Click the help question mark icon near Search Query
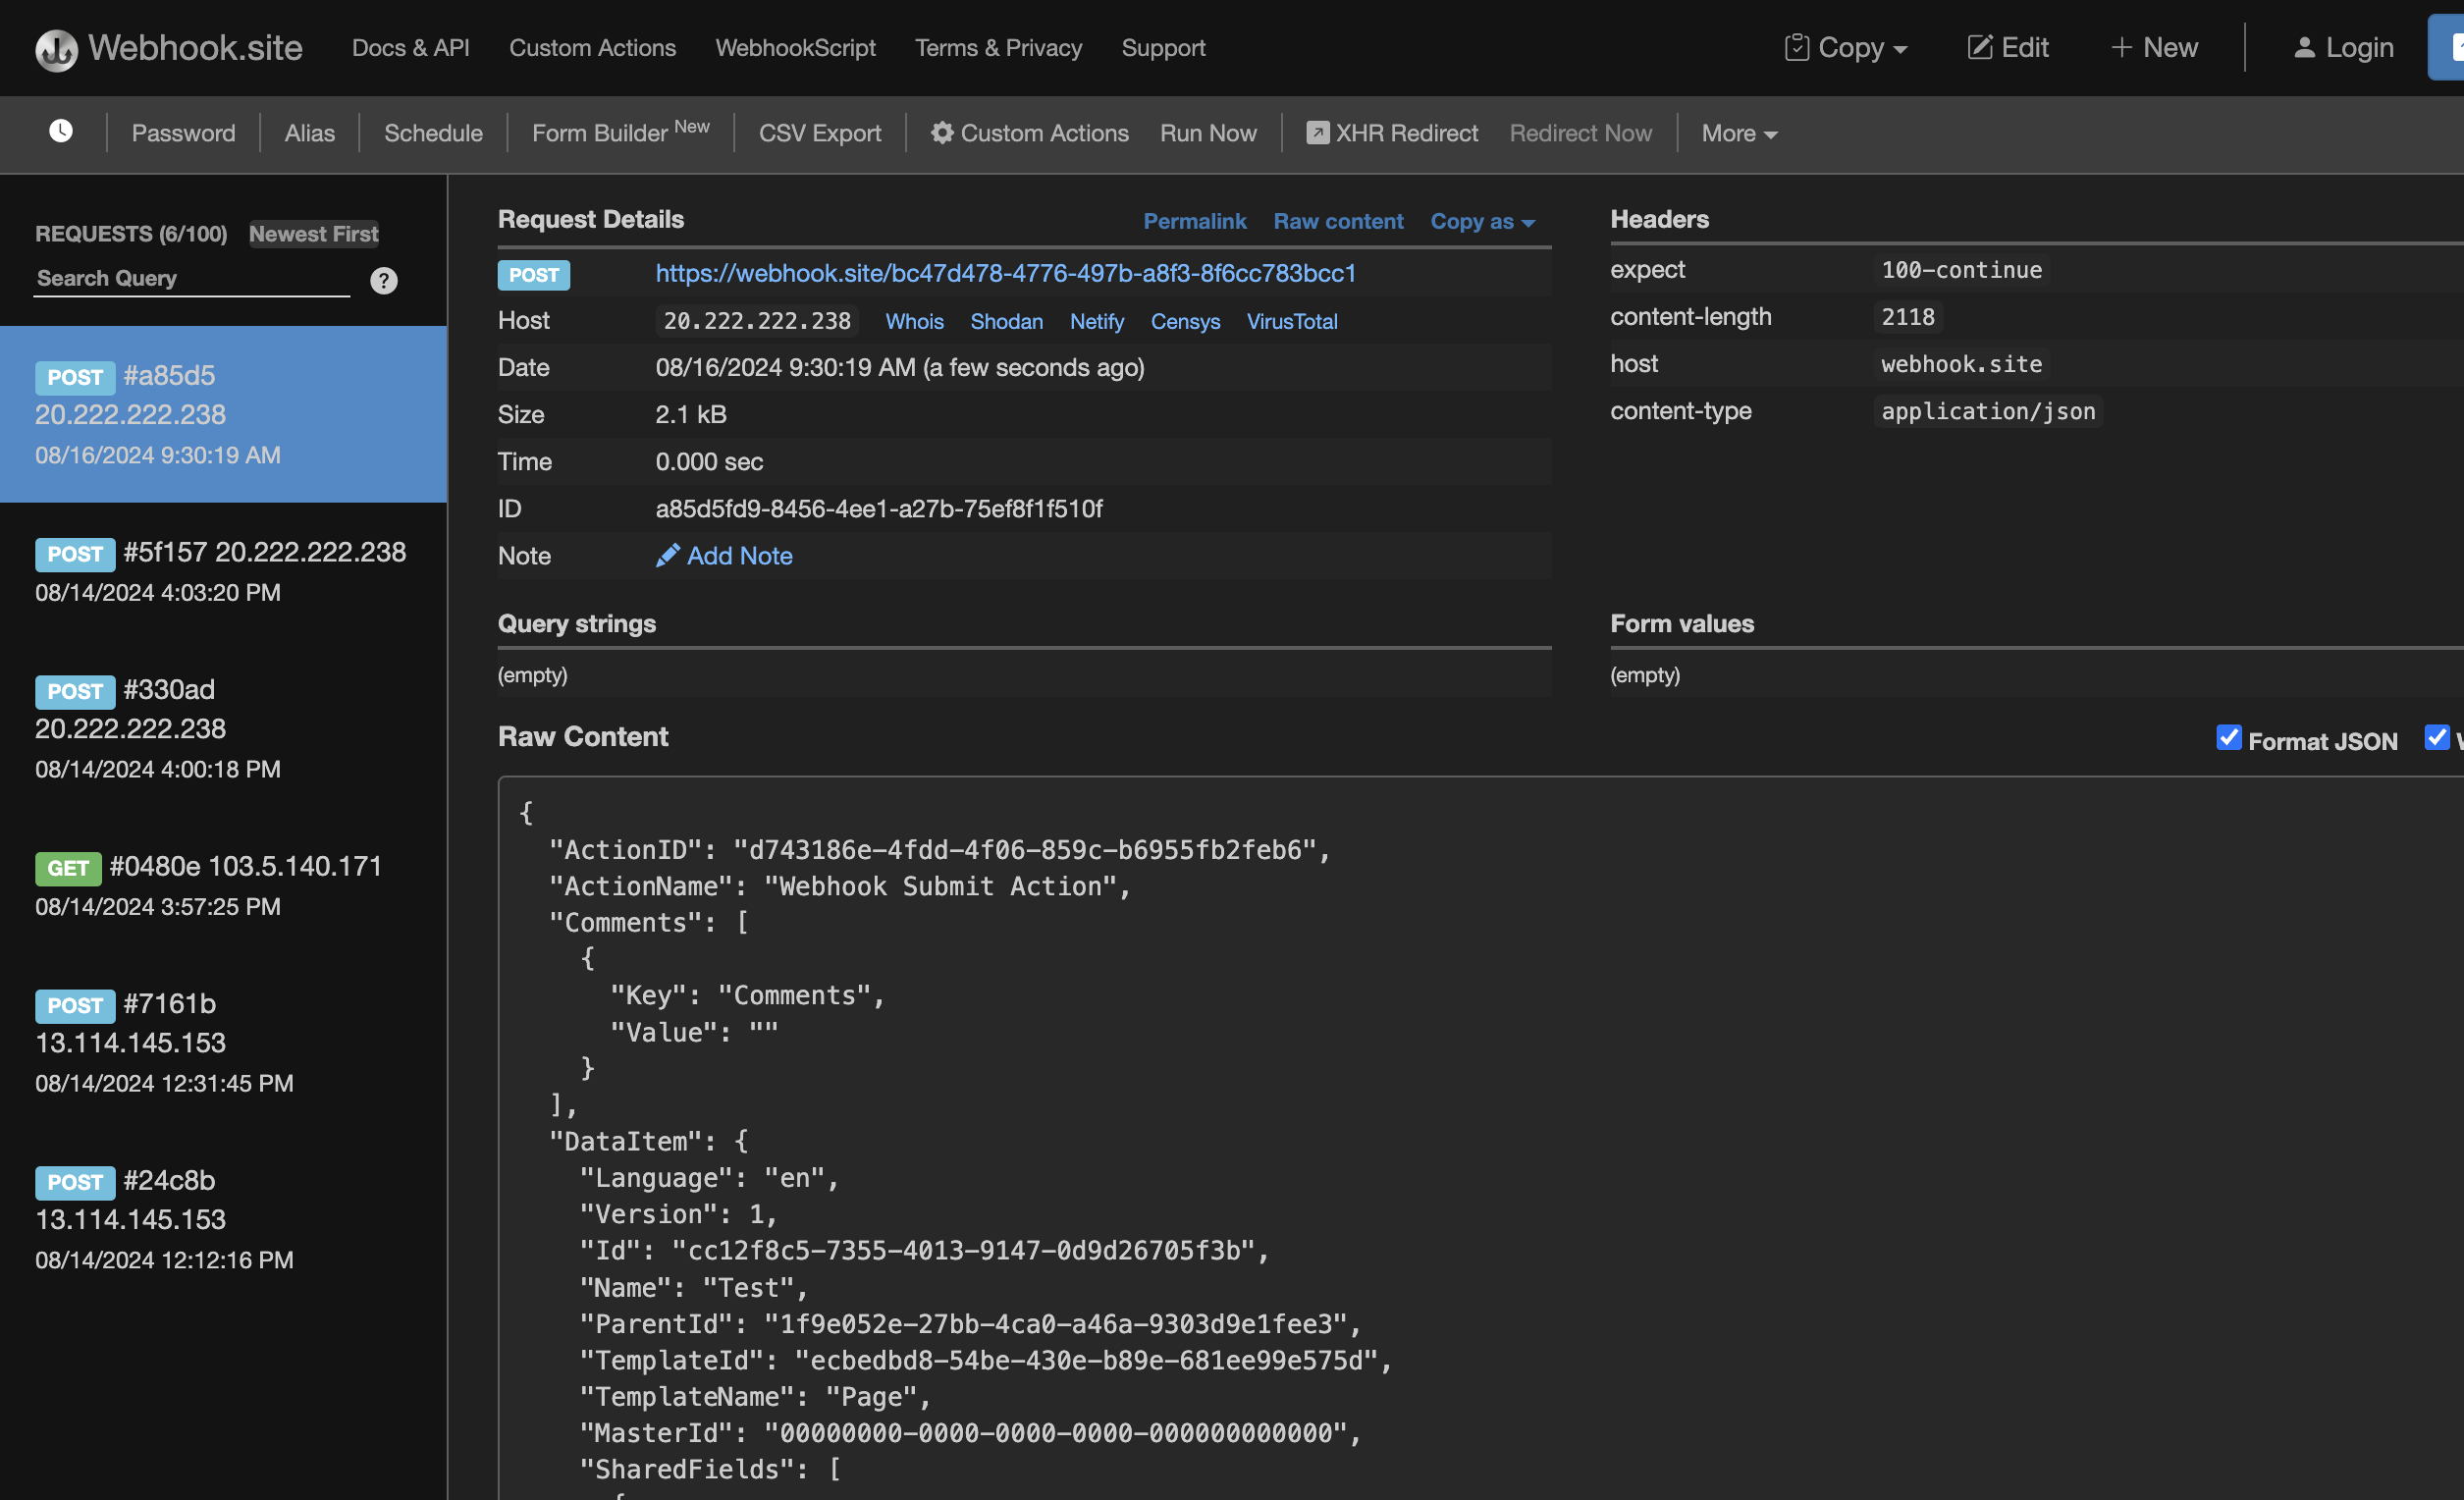Image resolution: width=2464 pixels, height=1500 pixels. click(384, 281)
